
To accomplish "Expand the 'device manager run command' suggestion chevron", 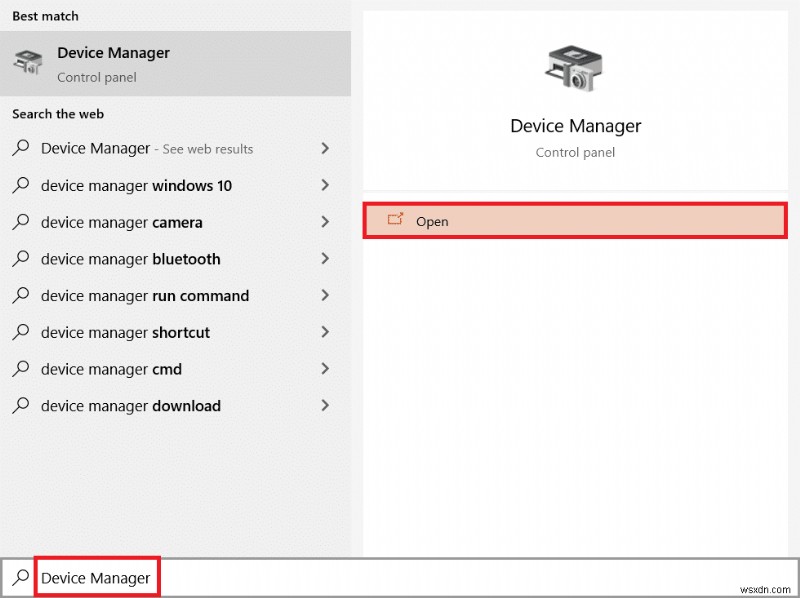I will coord(325,295).
